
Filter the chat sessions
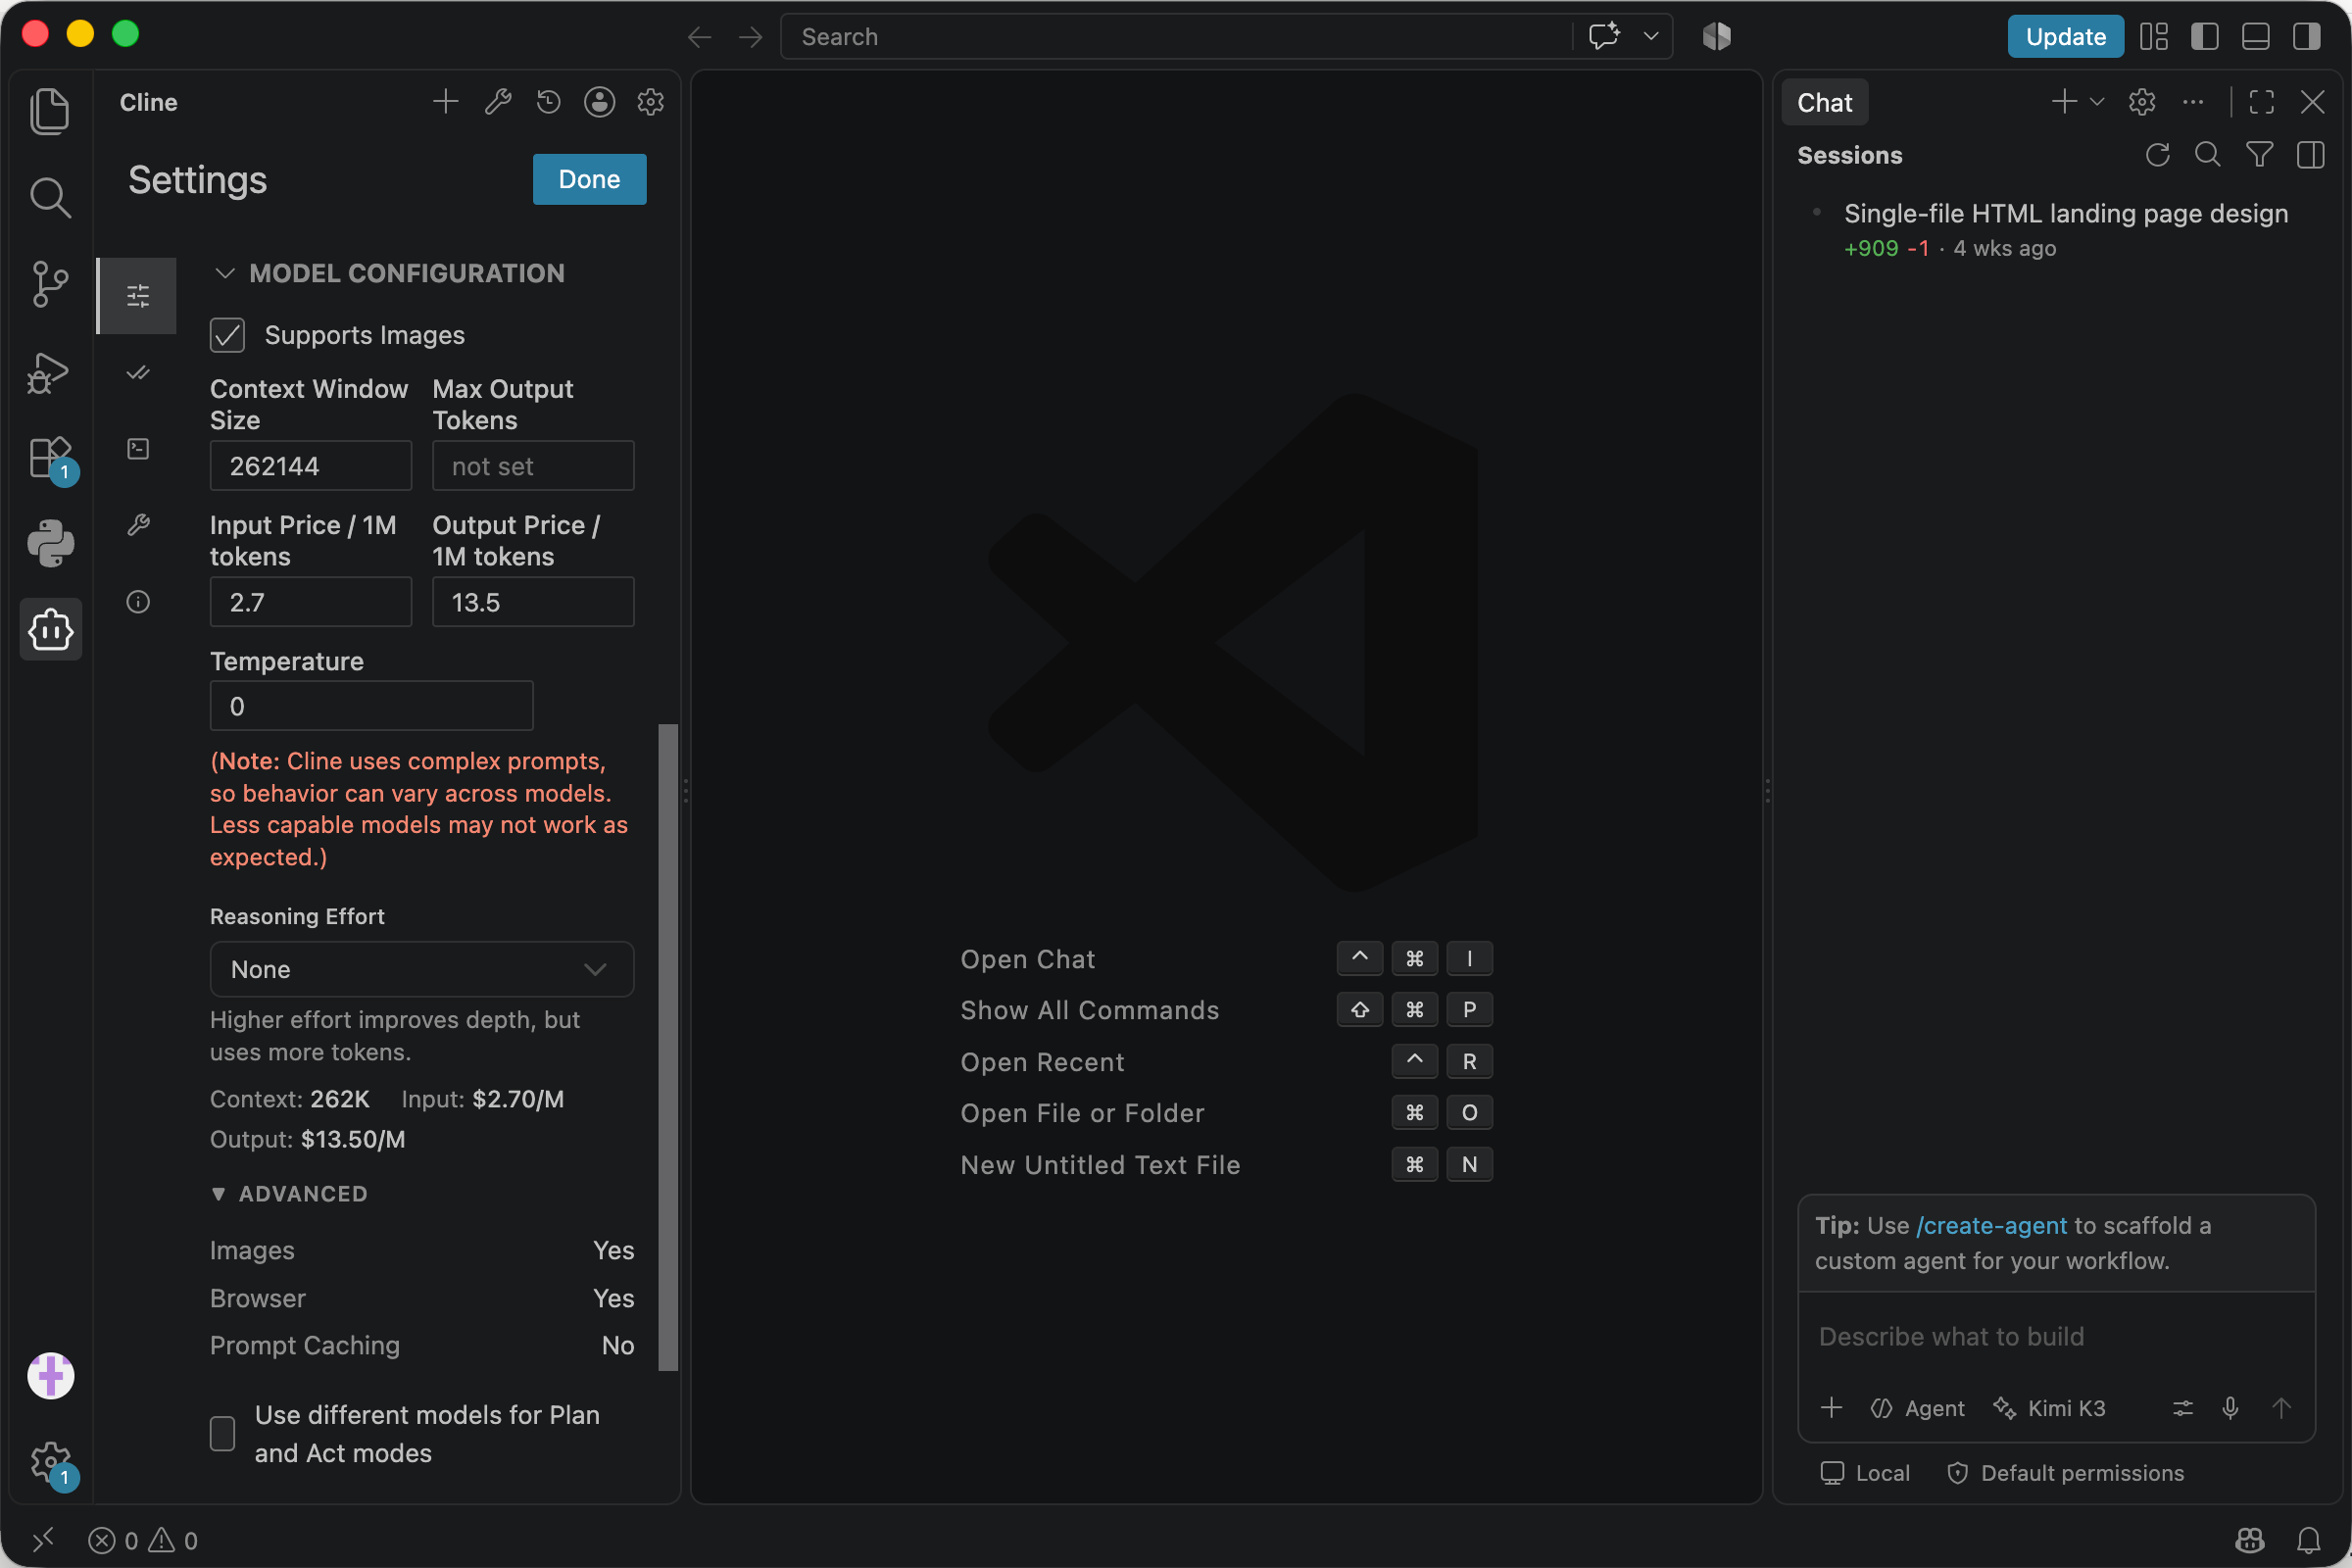point(2259,155)
